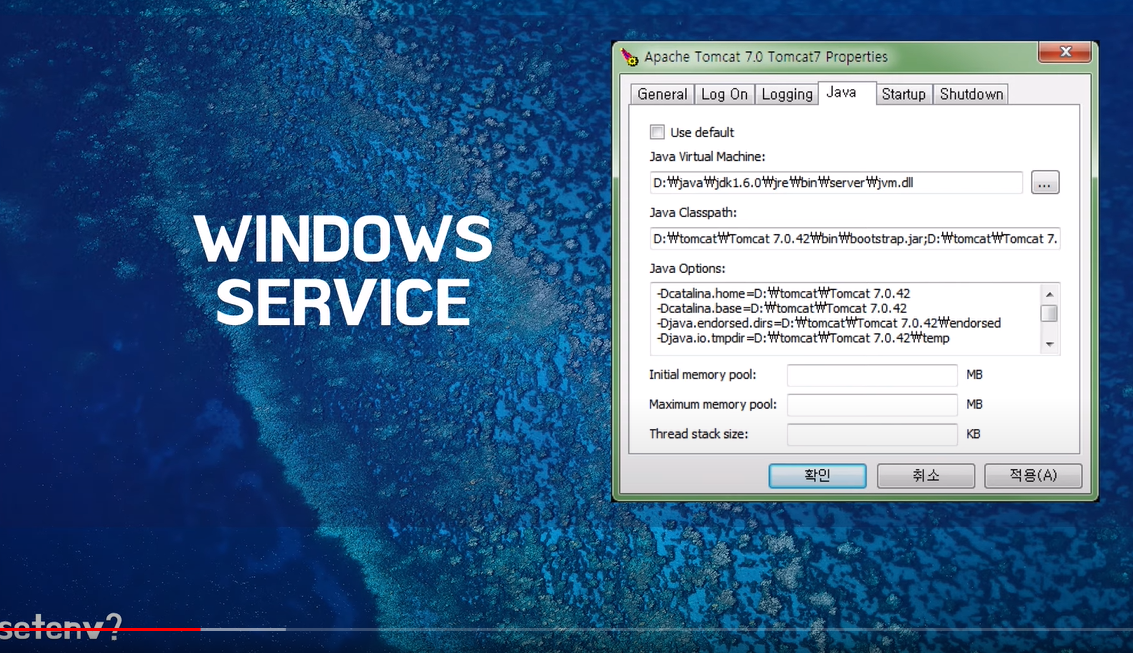Screen dimensions: 1133x653
Task: Click the Java Options scrollbar thumb
Action: (1050, 313)
